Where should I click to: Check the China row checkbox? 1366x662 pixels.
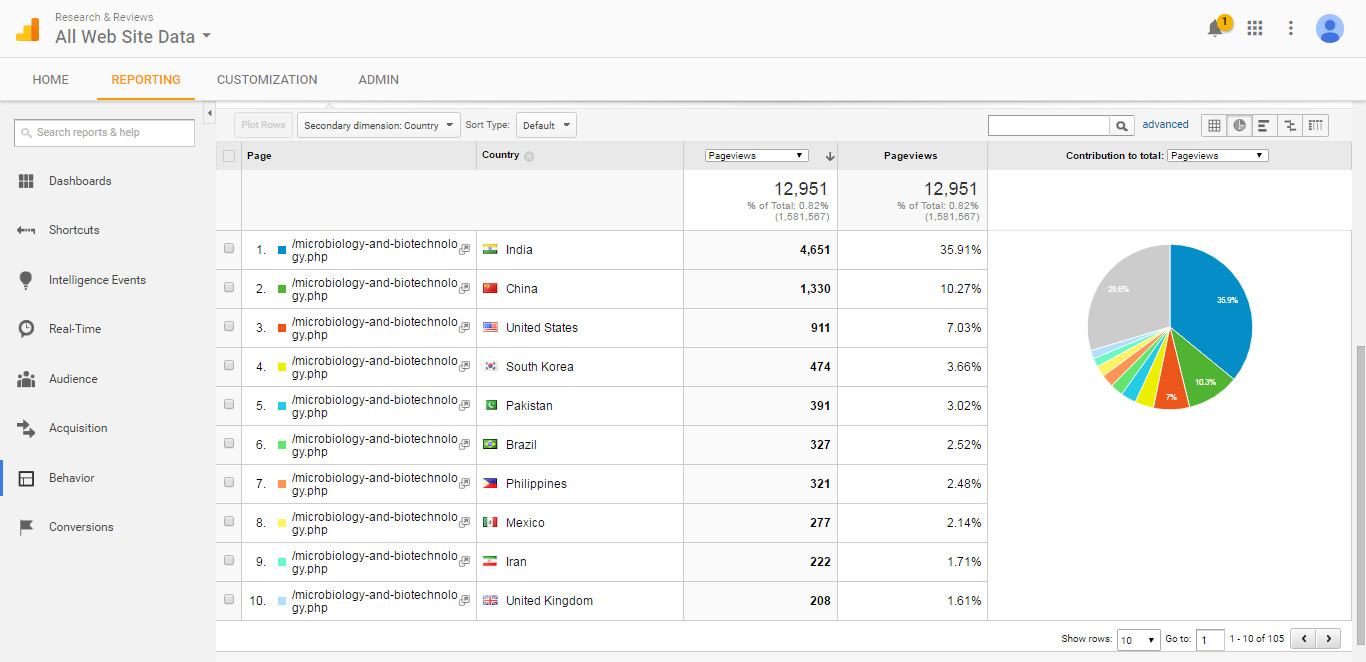[x=229, y=287]
